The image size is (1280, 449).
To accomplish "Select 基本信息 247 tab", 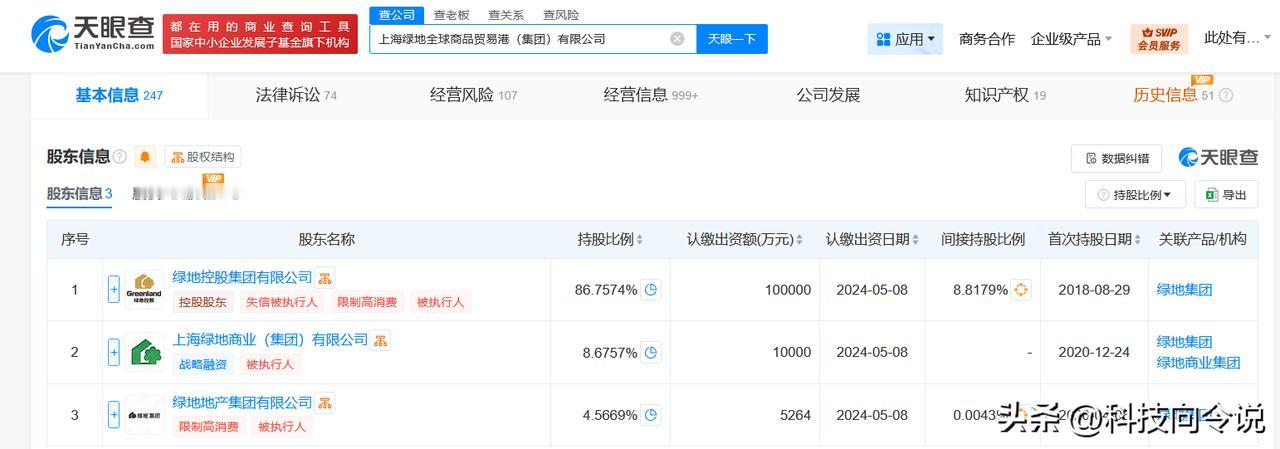I will tap(119, 95).
